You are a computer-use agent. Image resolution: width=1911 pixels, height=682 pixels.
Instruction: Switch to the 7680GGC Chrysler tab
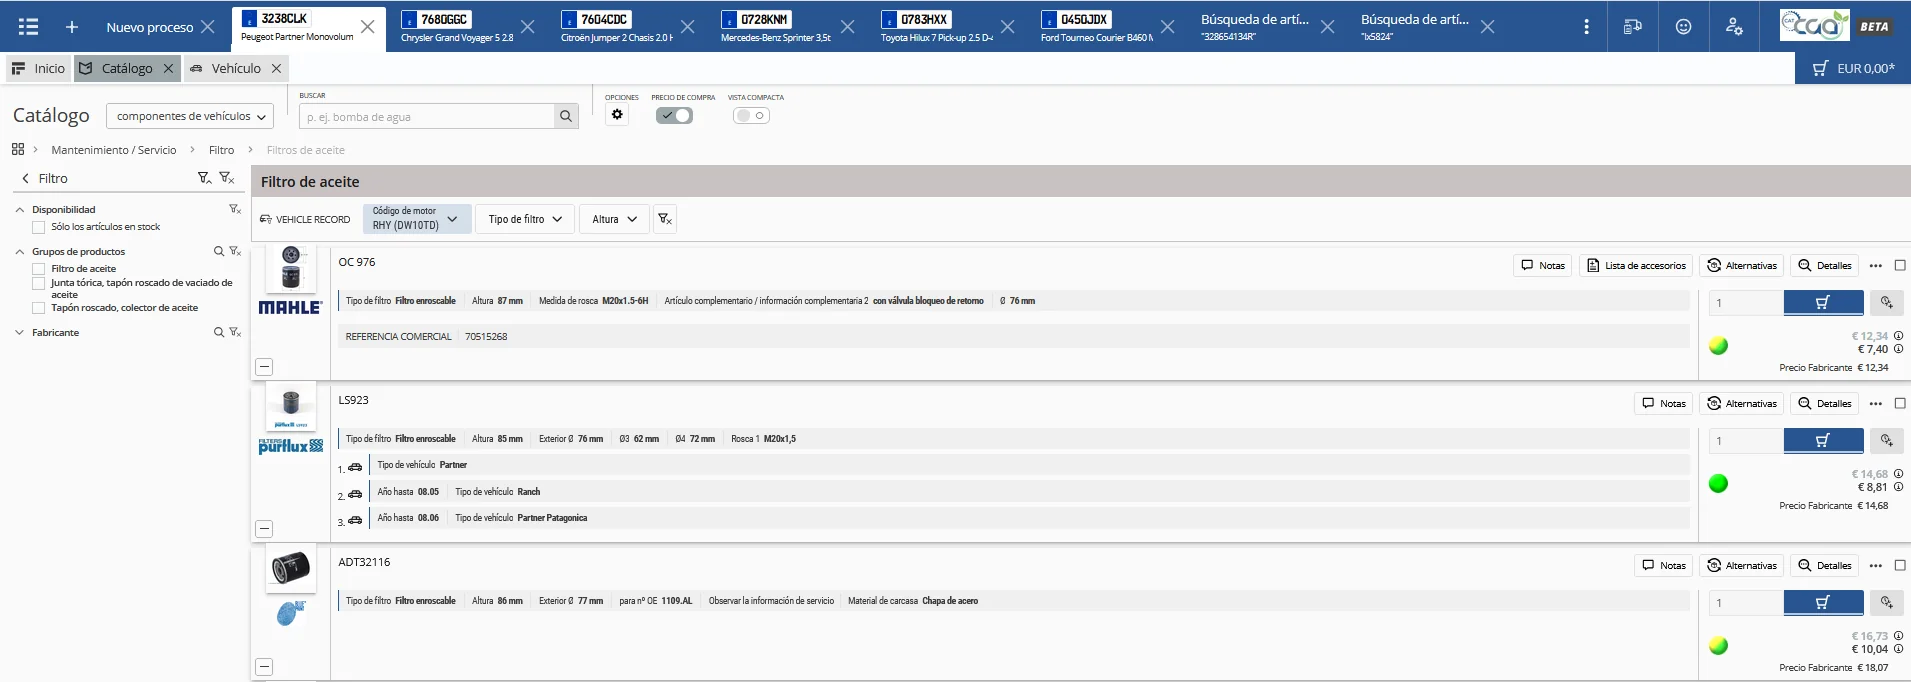coord(456,27)
